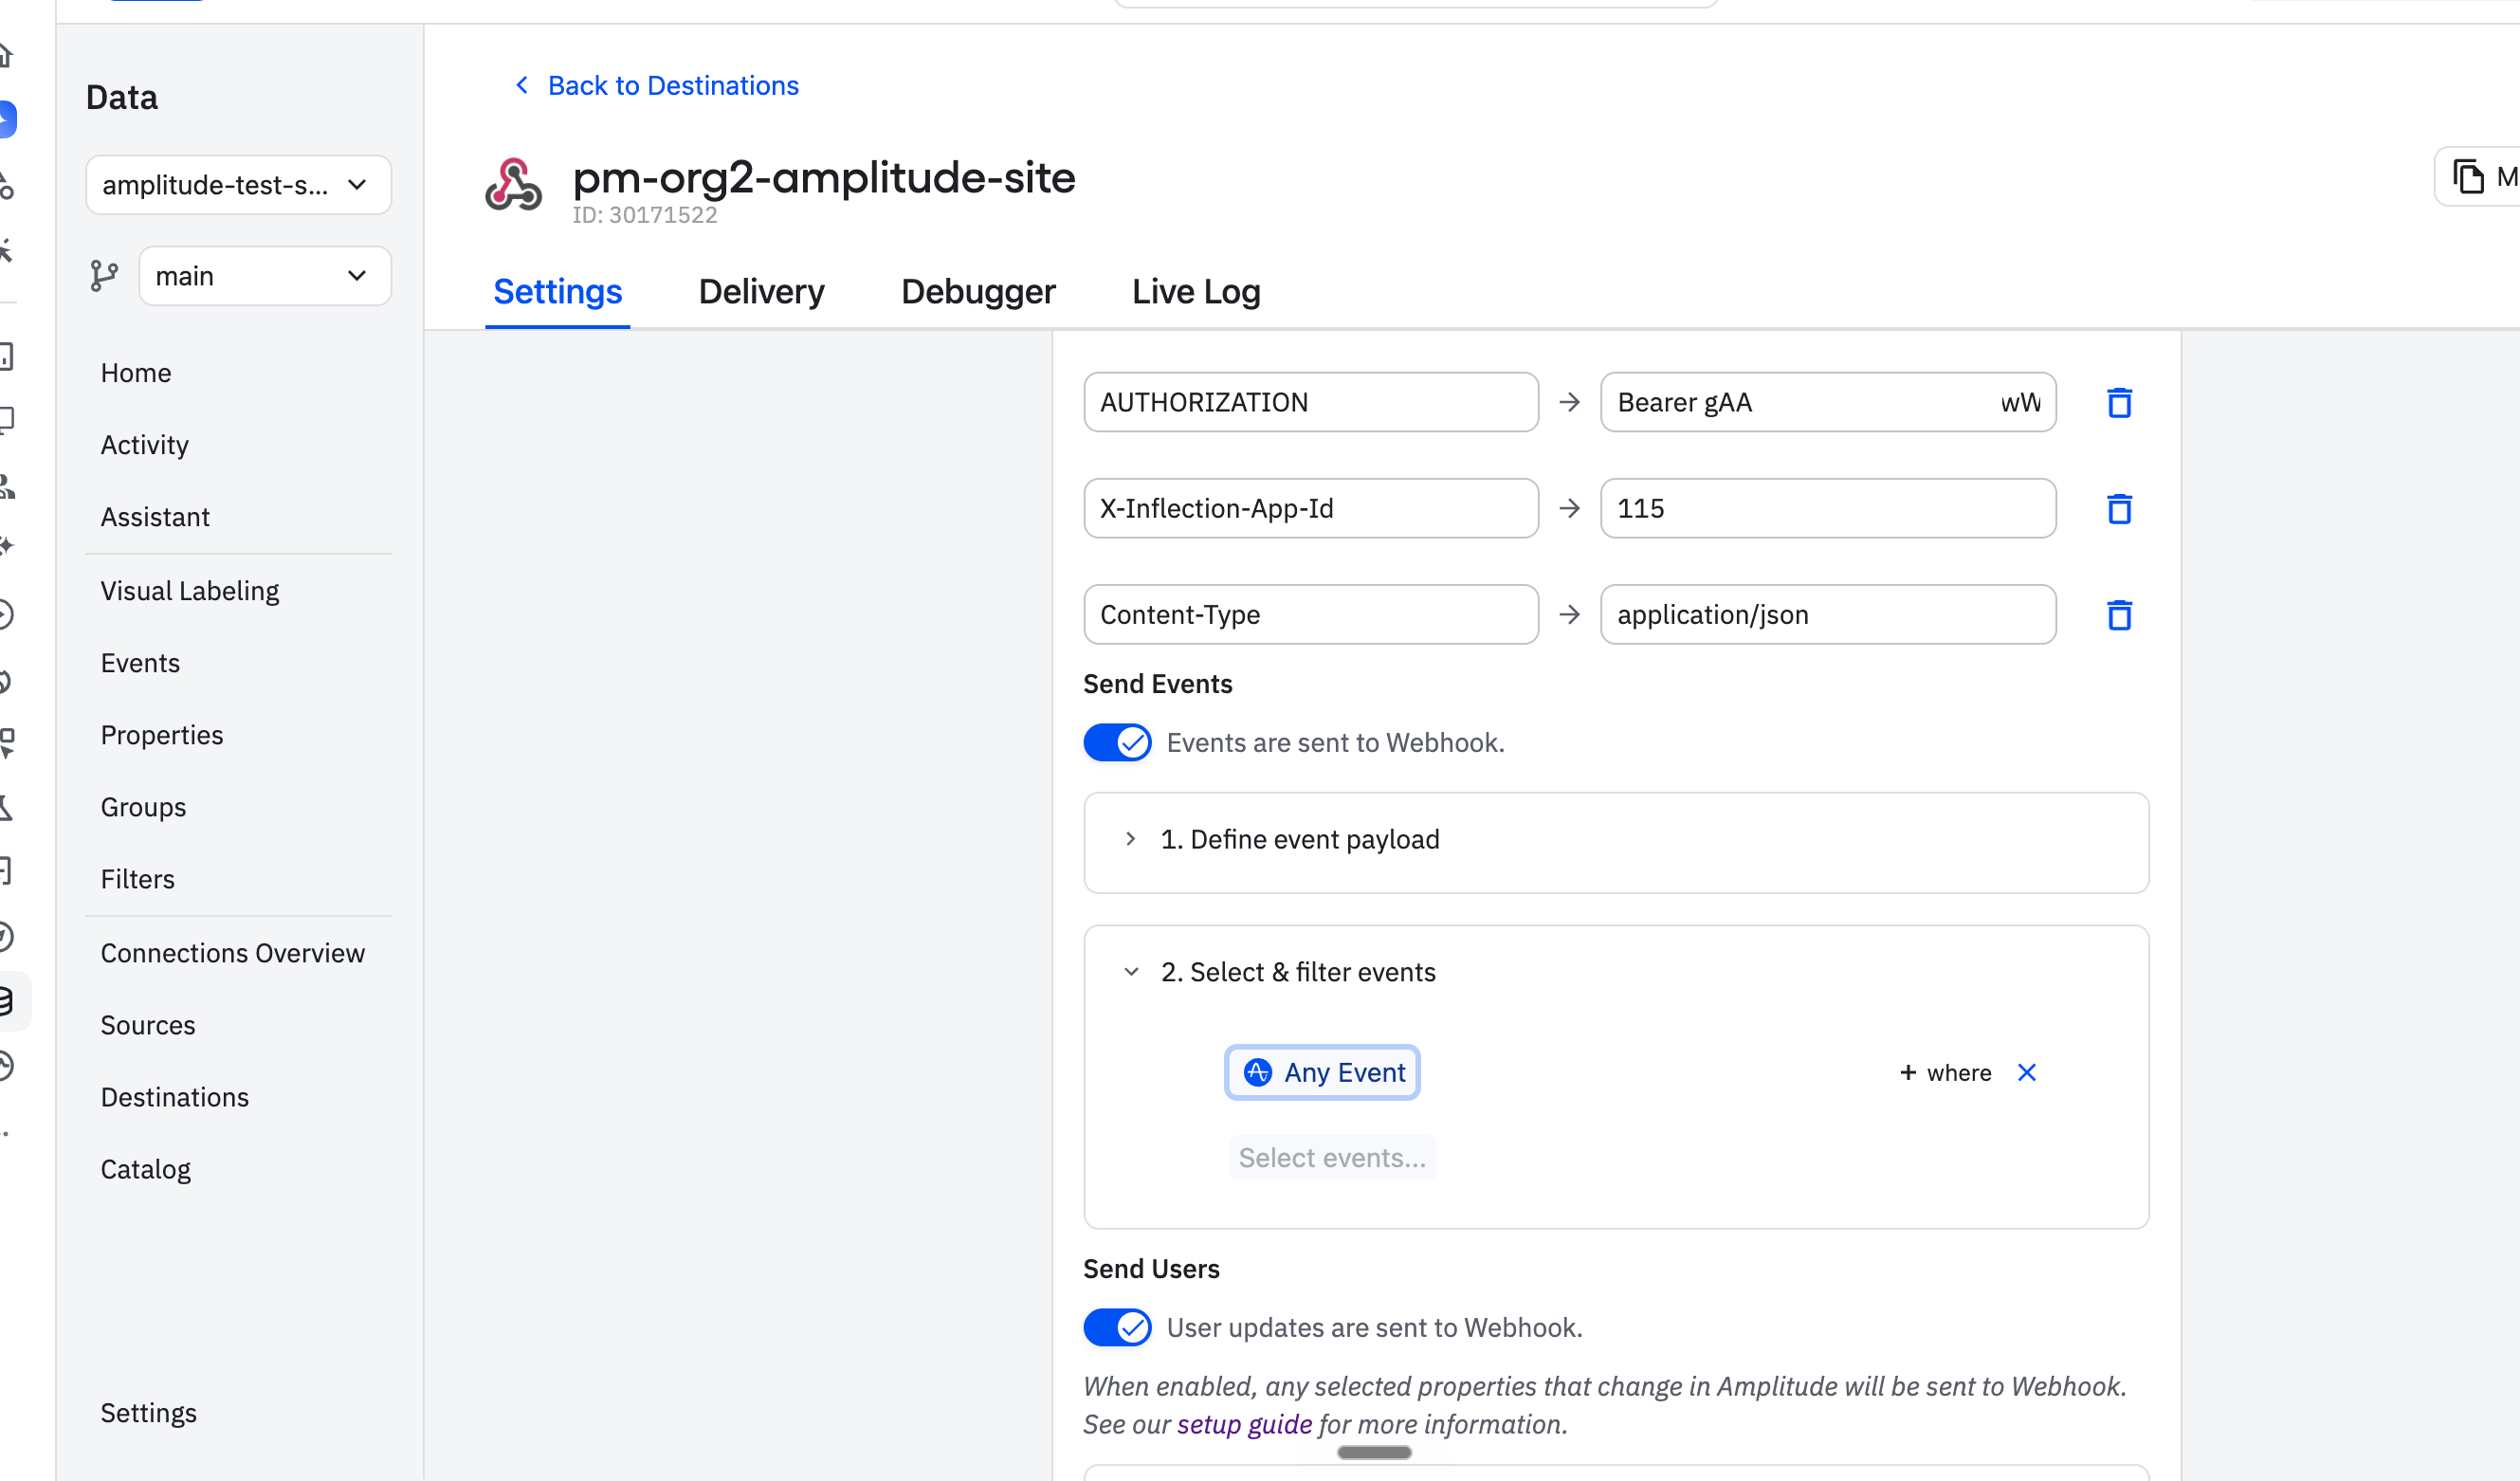
Task: Open Filters in Data sidebar
Action: (x=138, y=879)
